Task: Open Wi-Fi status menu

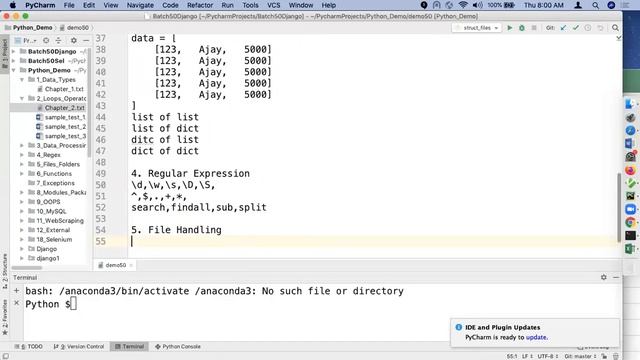Action: coord(463,5)
